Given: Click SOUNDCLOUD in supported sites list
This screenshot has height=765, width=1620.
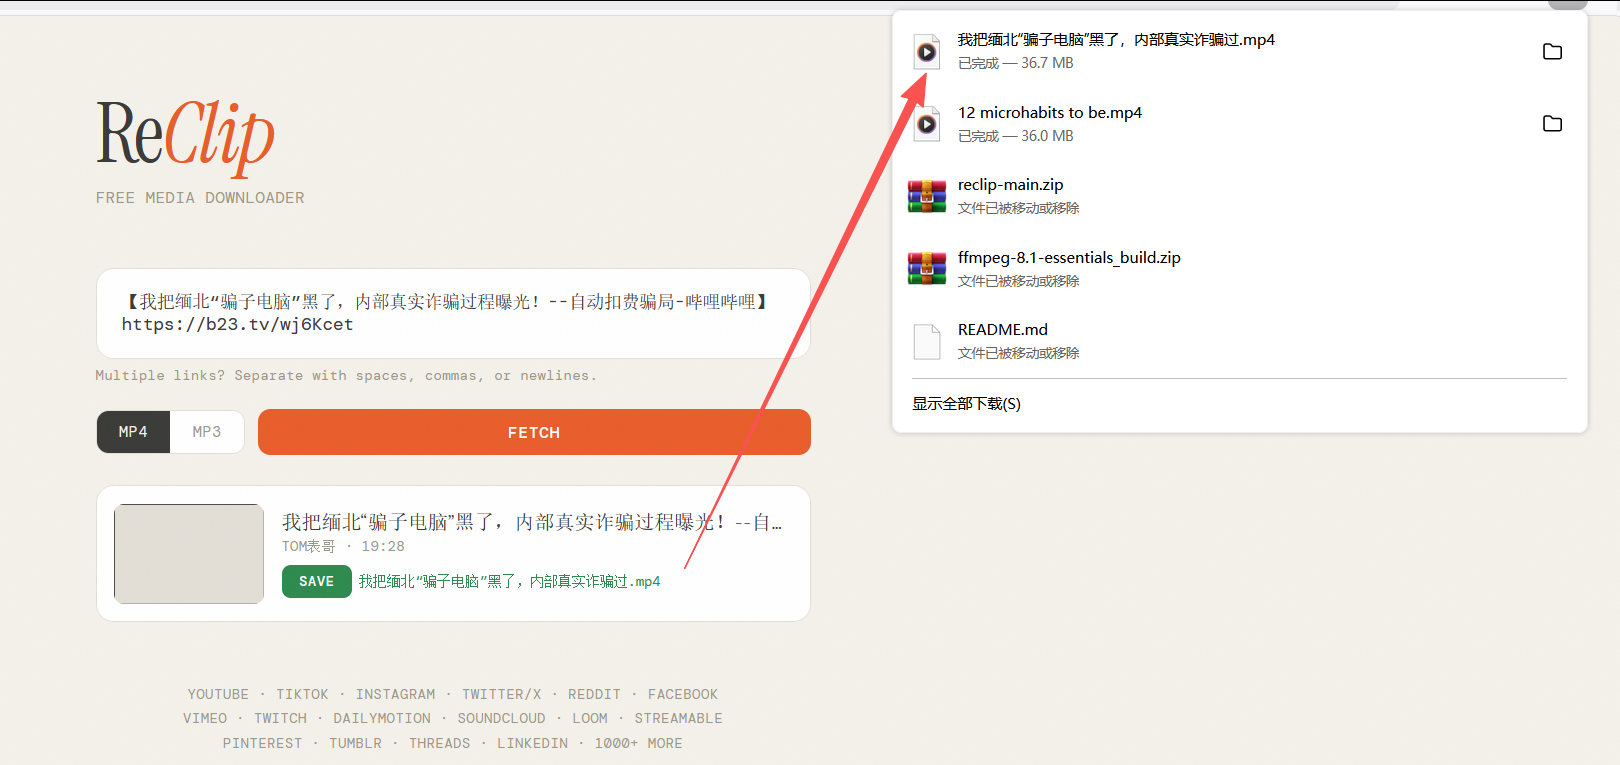Looking at the screenshot, I should (x=501, y=718).
